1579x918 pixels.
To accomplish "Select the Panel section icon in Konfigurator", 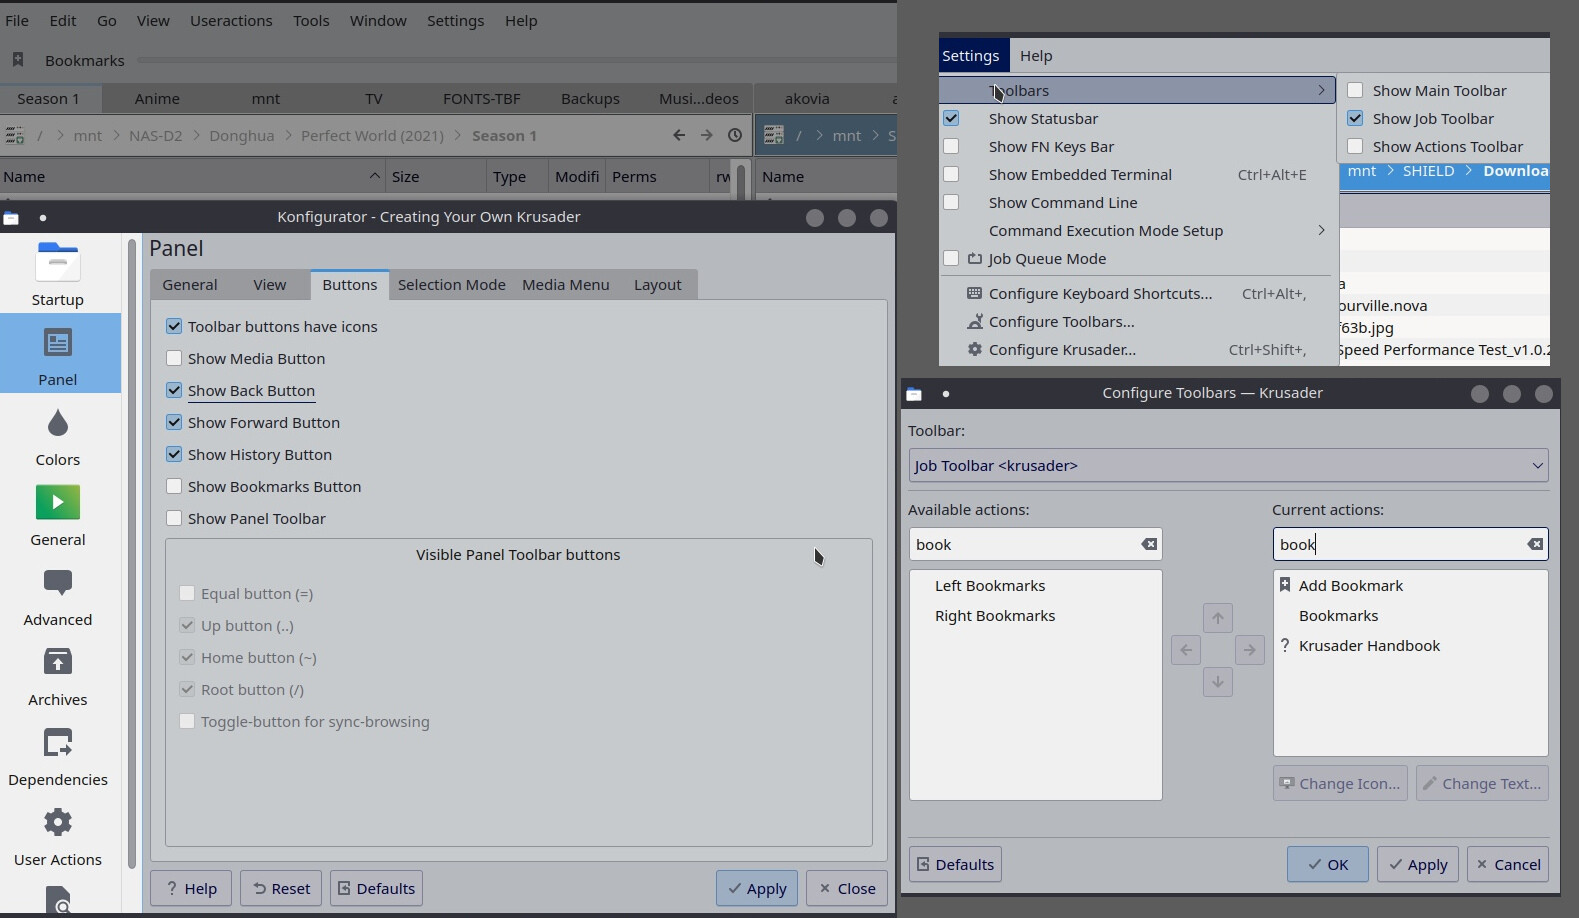I will [58, 343].
